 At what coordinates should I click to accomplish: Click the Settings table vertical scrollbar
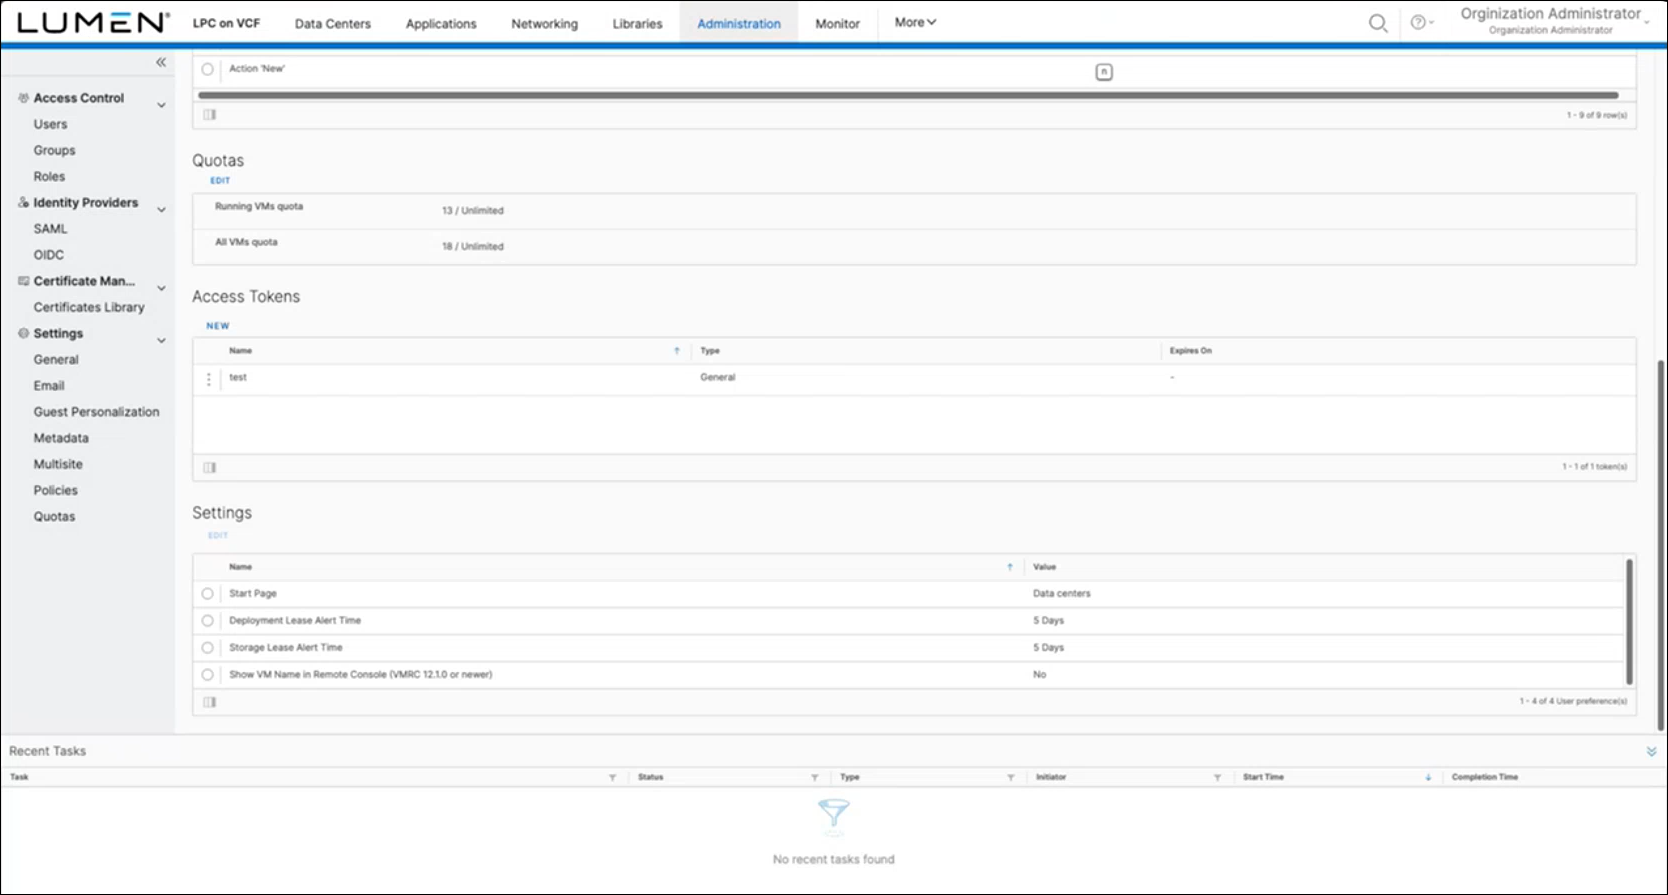(1629, 622)
